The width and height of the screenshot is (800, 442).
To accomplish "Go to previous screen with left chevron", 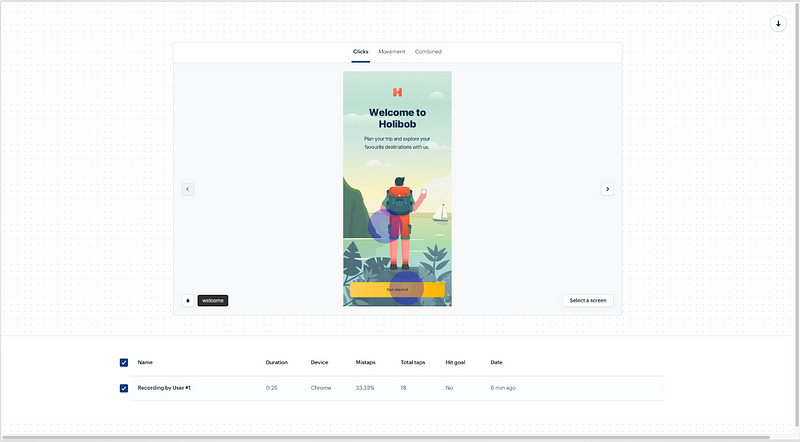I will [x=188, y=189].
